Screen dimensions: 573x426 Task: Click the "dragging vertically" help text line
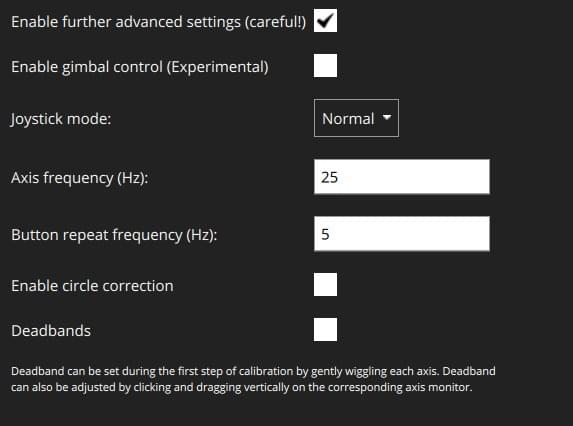[242, 387]
